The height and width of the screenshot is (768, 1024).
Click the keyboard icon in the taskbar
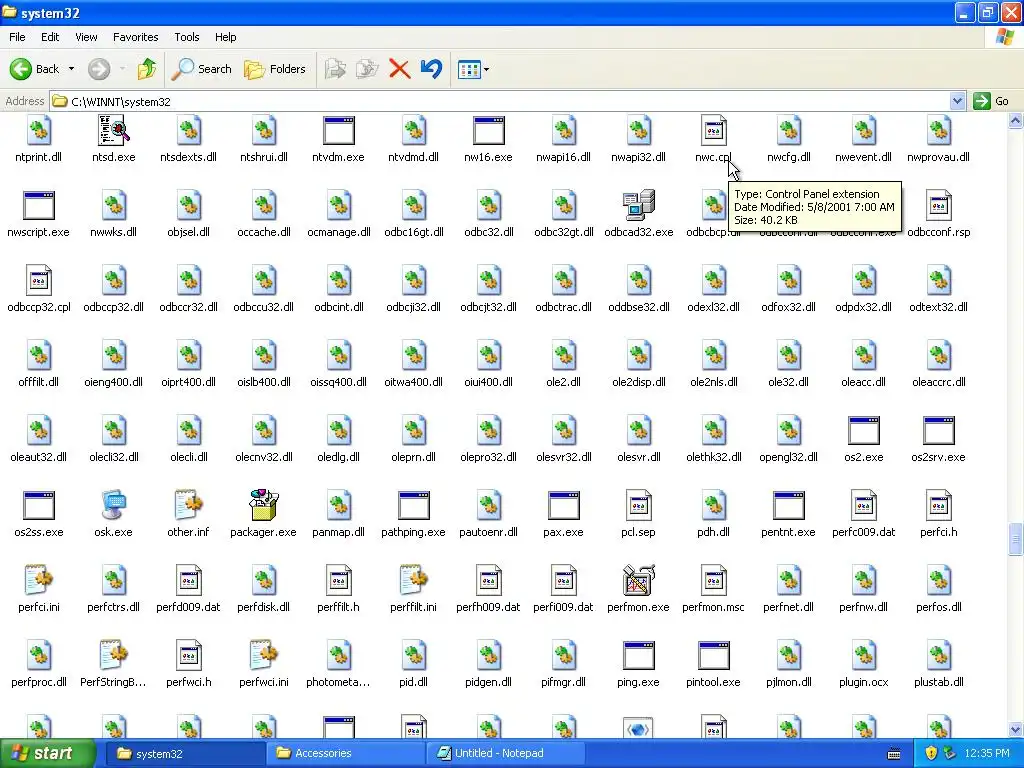click(x=894, y=754)
